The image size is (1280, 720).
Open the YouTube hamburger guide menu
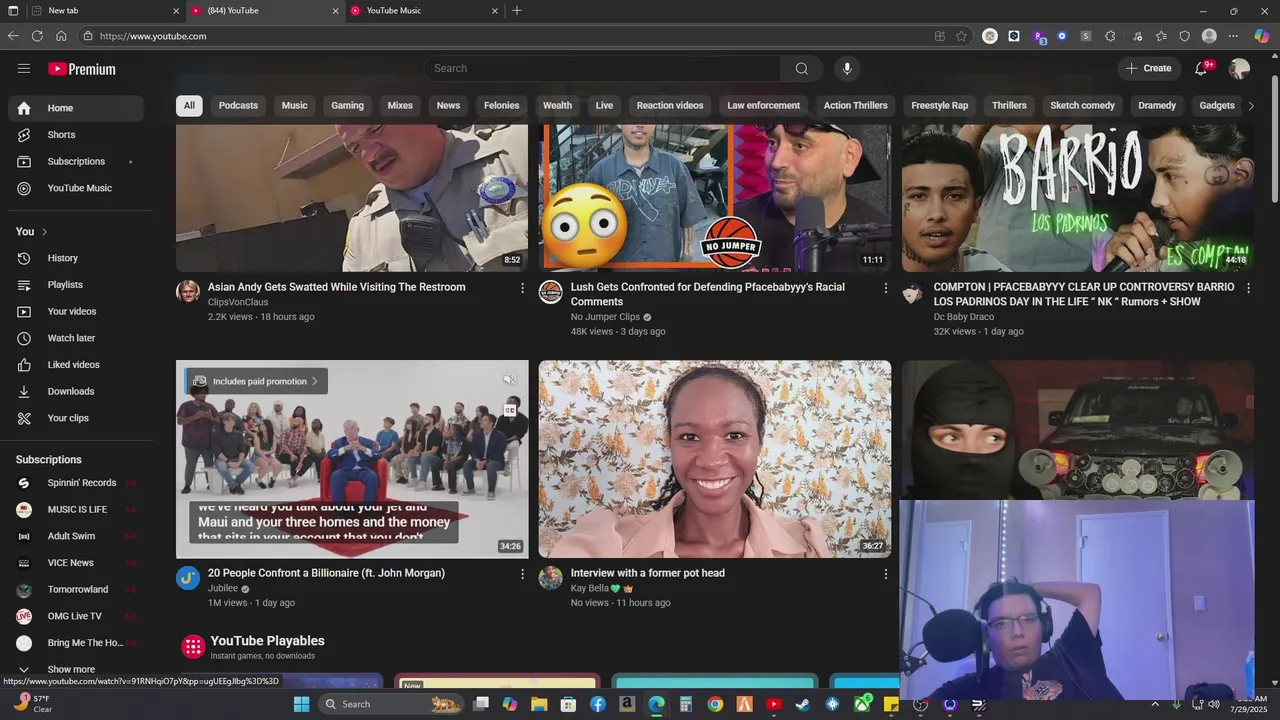tap(24, 69)
